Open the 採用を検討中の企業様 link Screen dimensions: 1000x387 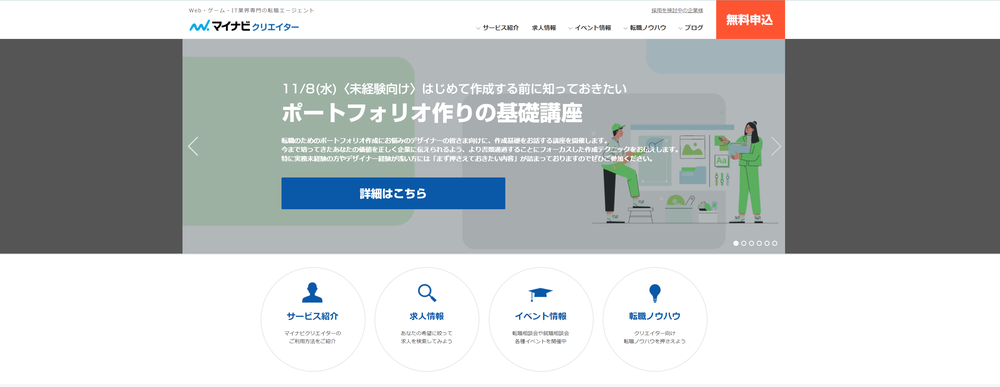pos(677,10)
